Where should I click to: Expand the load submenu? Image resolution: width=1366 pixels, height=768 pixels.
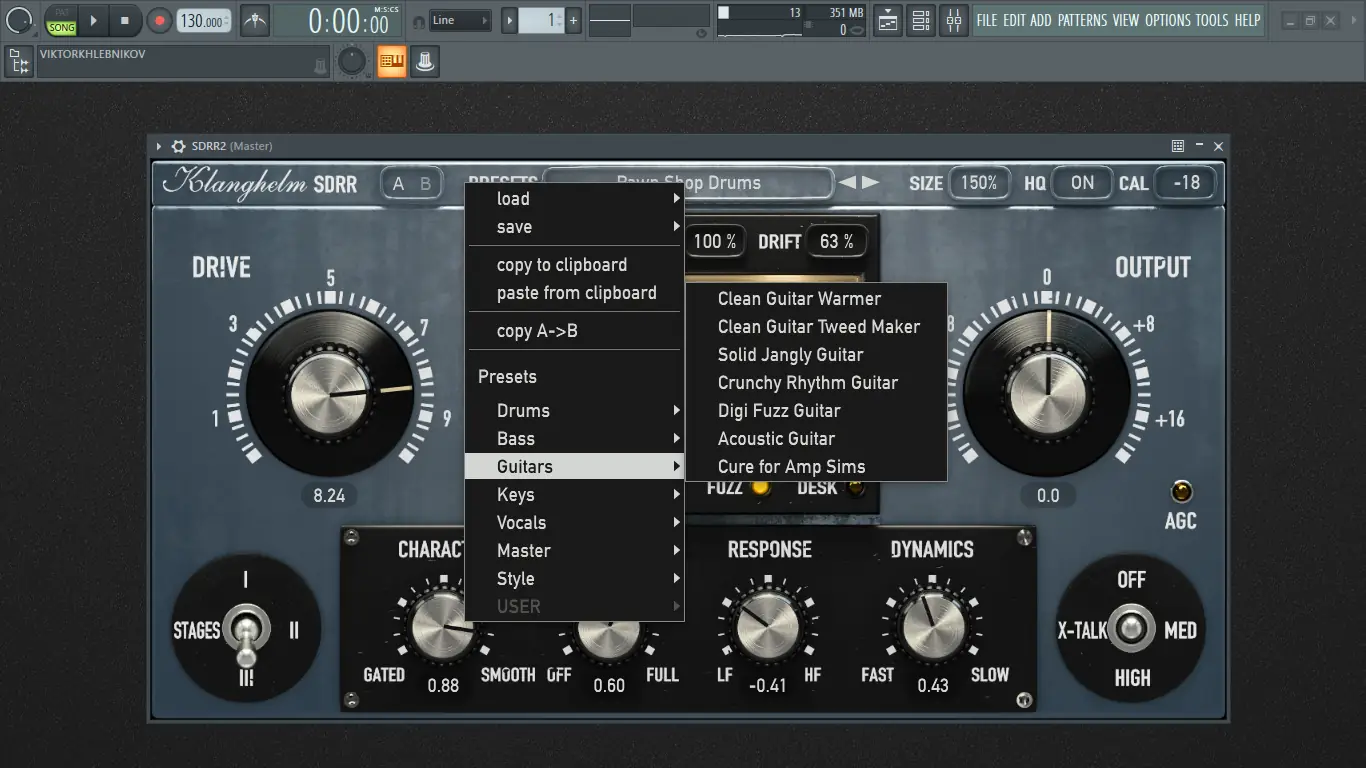point(575,199)
